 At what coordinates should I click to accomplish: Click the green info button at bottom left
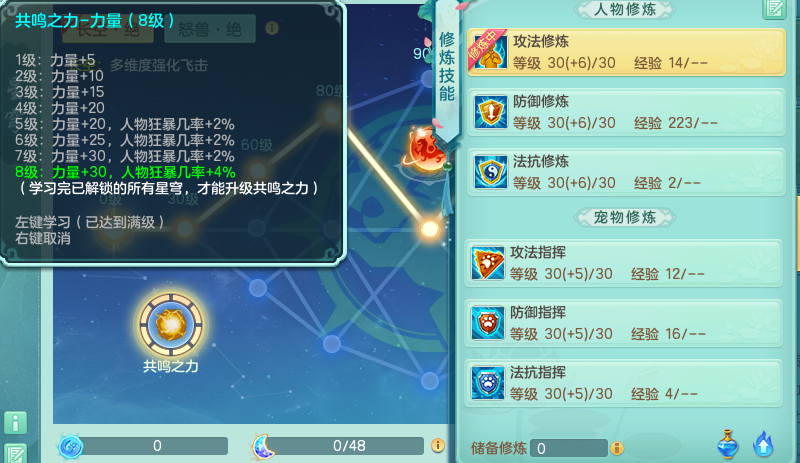(x=15, y=423)
